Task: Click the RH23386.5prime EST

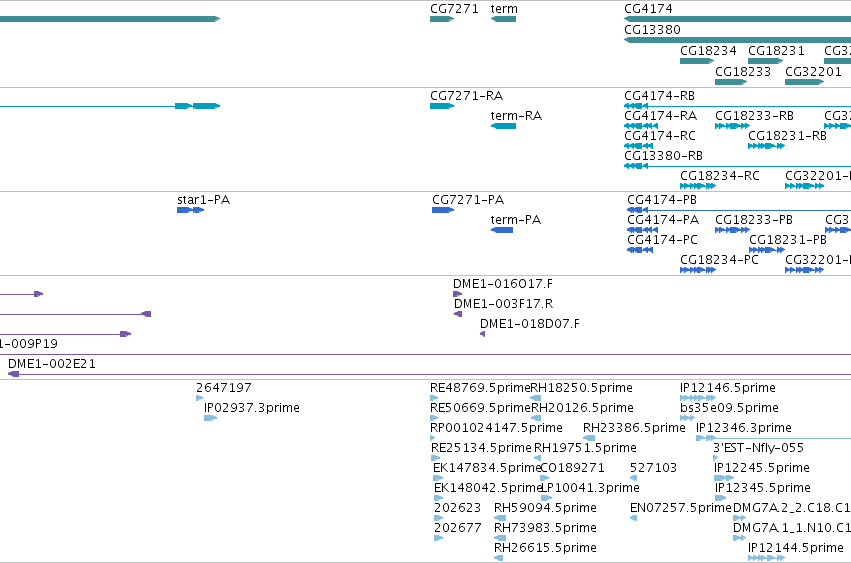Action: pyautogui.click(x=589, y=438)
